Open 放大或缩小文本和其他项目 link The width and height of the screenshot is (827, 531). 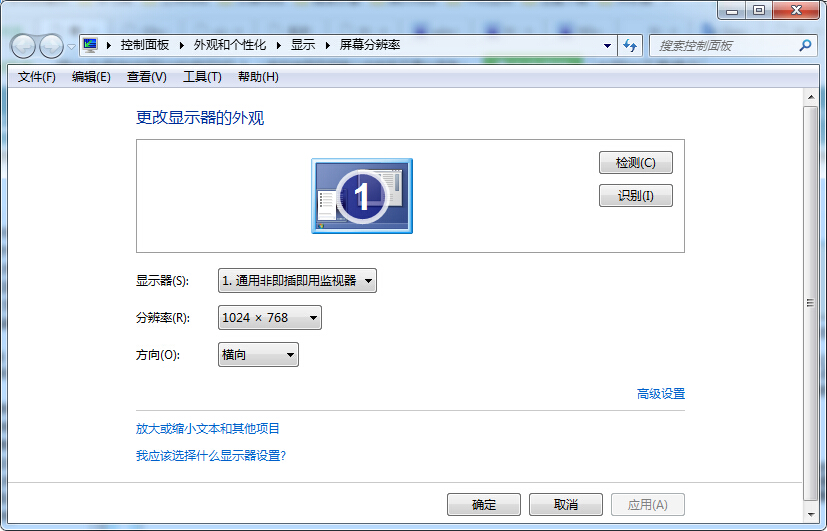[x=207, y=429]
